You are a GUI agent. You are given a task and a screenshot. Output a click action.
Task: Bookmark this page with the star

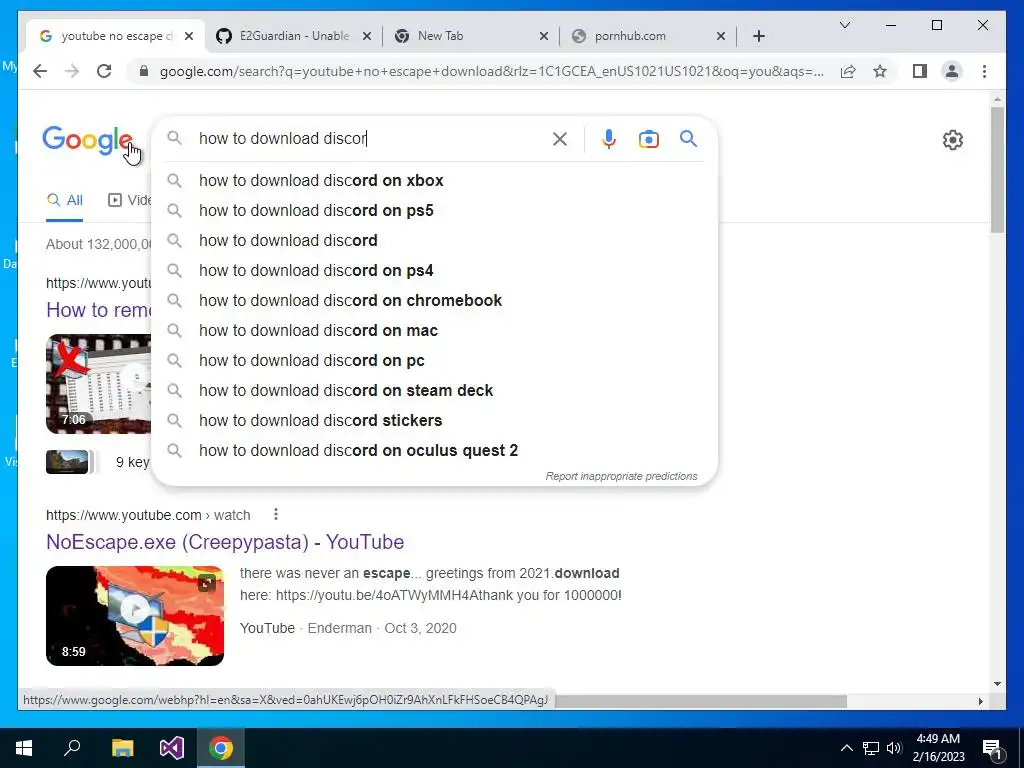880,71
